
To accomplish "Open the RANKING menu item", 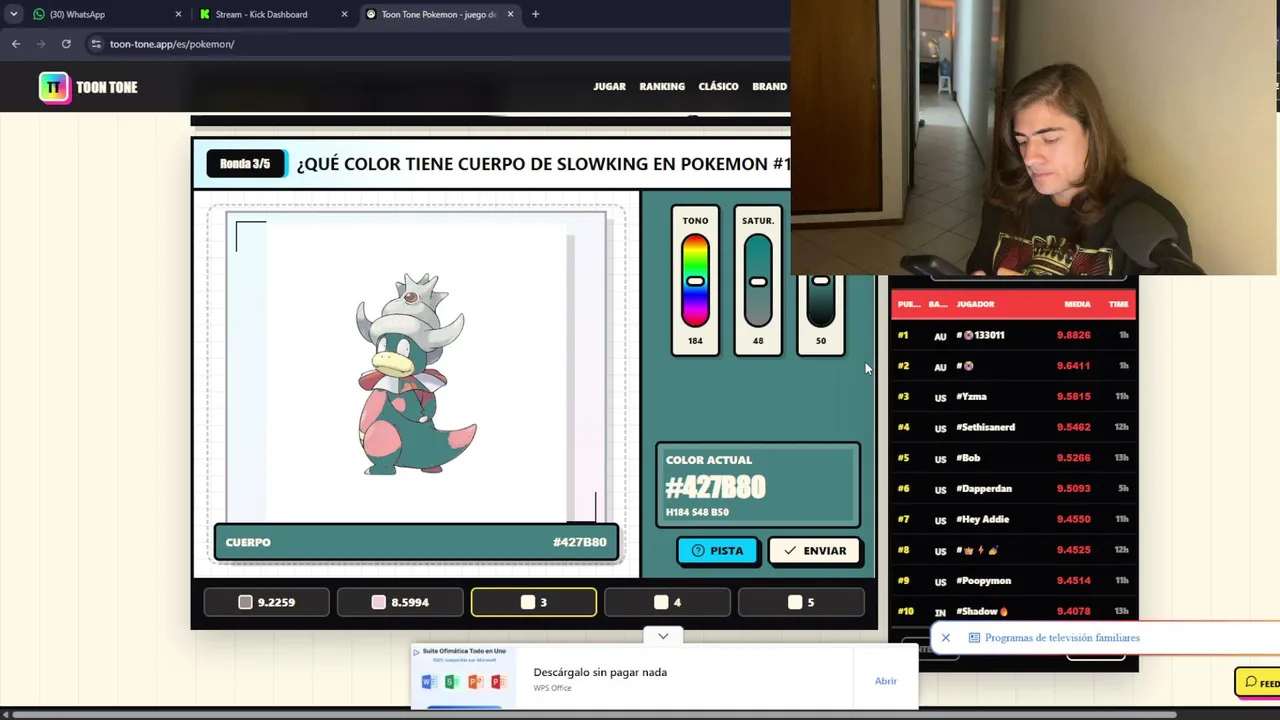I will [x=662, y=87].
